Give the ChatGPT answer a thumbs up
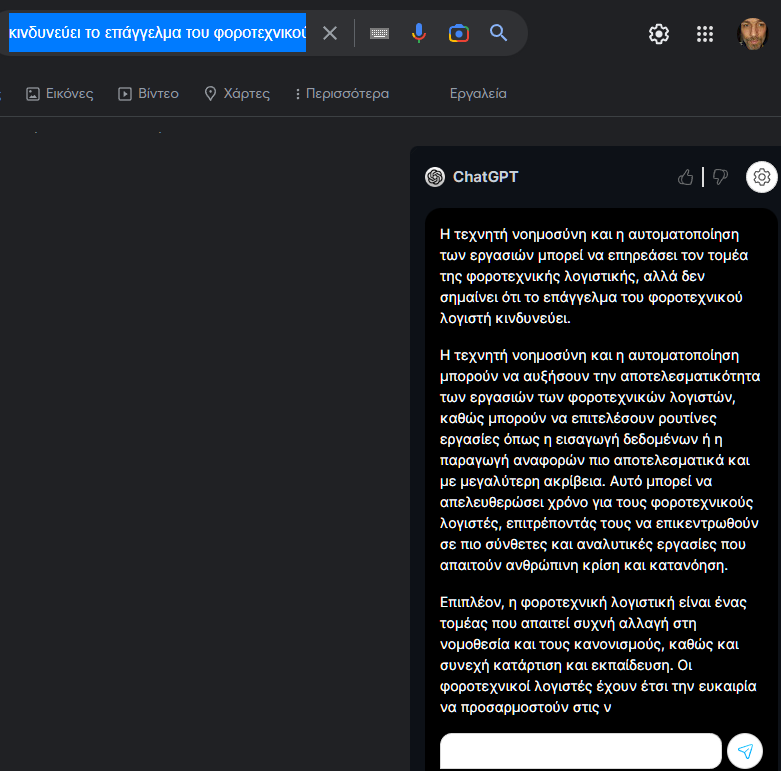 [685, 177]
